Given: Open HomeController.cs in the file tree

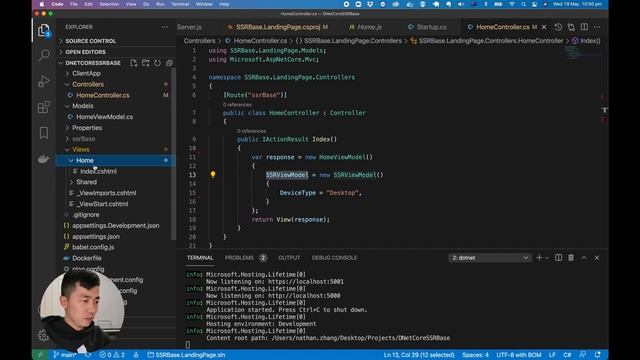Looking at the screenshot, I should pyautogui.click(x=103, y=95).
